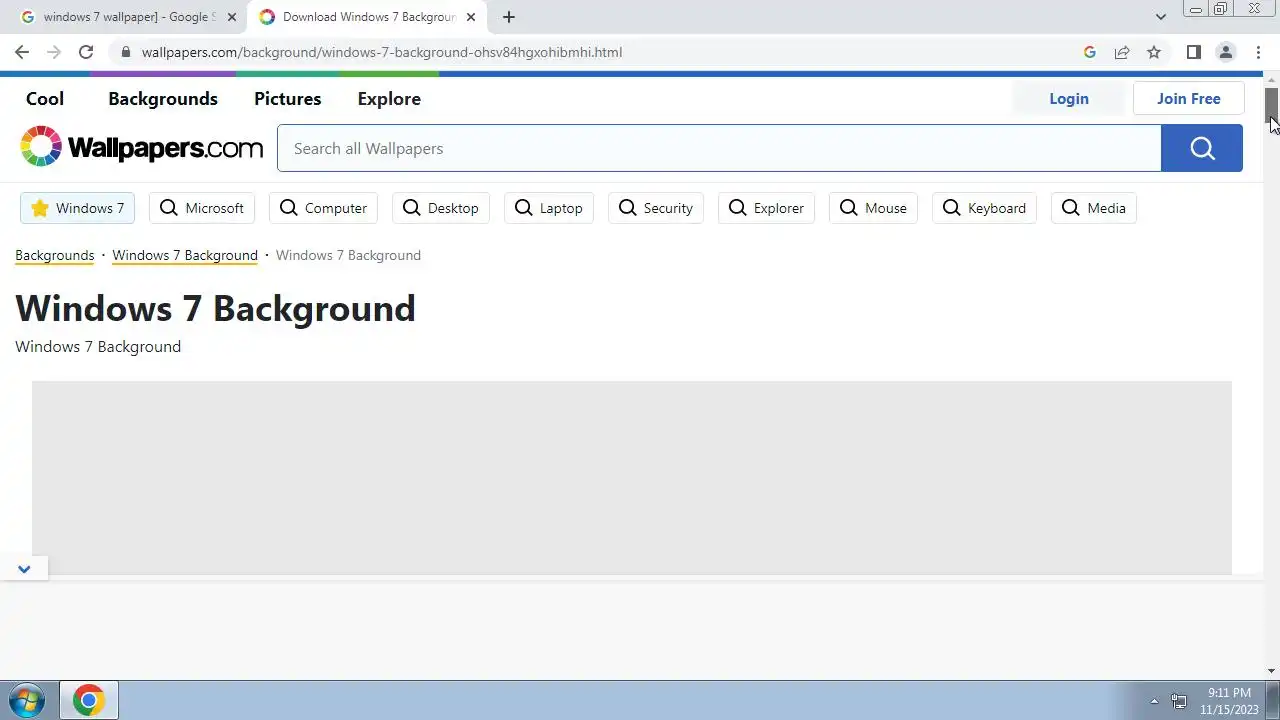Search the Microsoft tag
The height and width of the screenshot is (720, 1280).
[x=202, y=208]
